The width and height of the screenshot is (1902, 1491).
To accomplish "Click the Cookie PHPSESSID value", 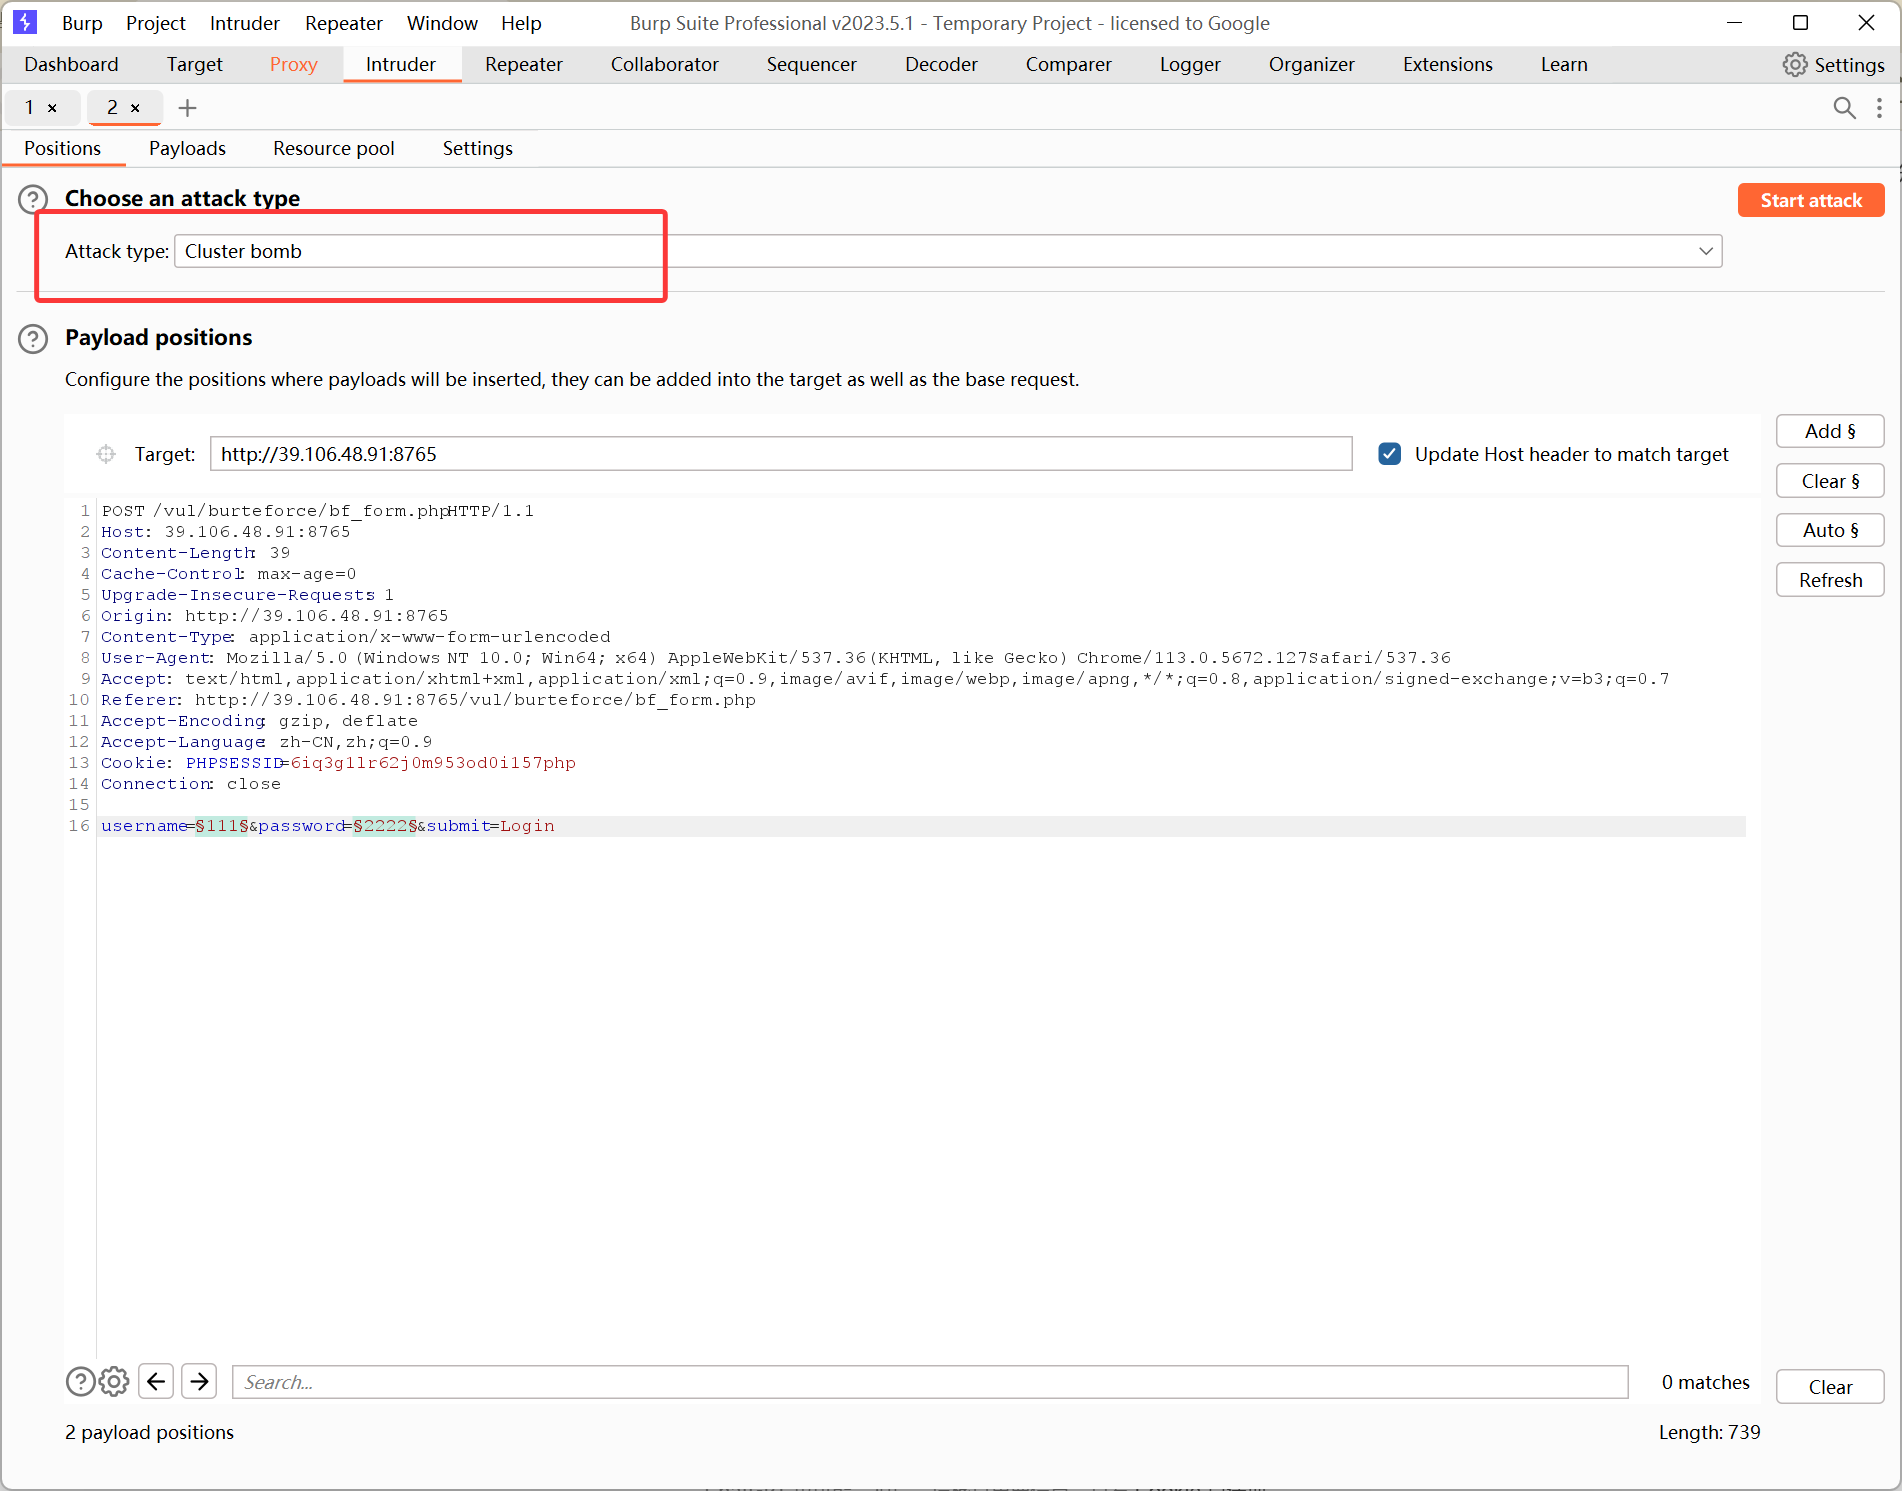I will pyautogui.click(x=433, y=763).
